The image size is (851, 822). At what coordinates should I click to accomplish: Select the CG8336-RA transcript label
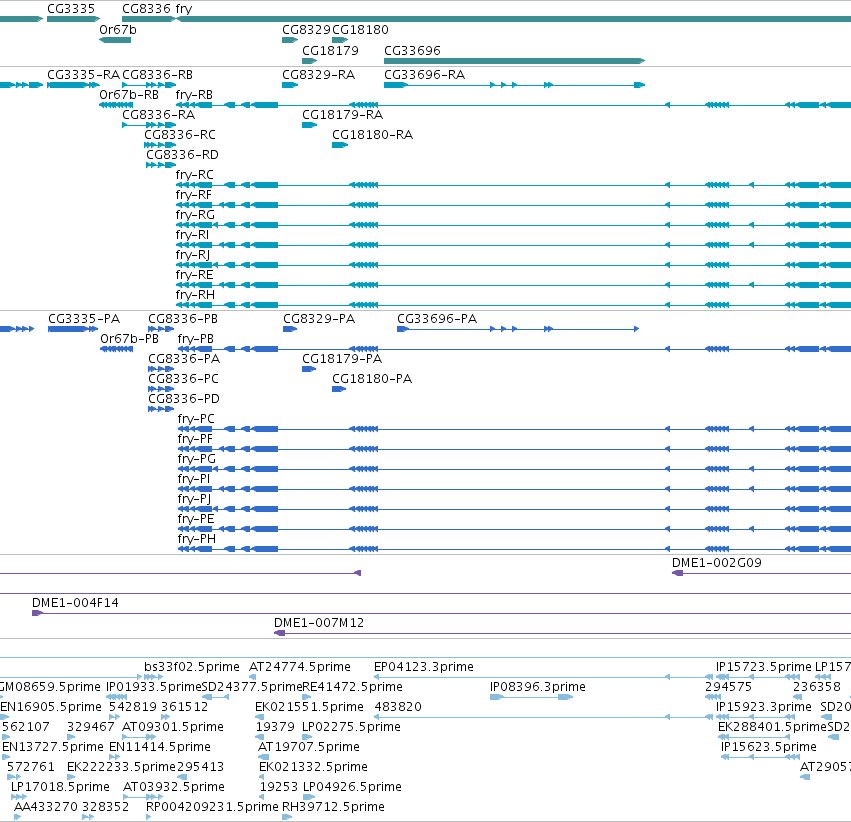pyautogui.click(x=158, y=115)
